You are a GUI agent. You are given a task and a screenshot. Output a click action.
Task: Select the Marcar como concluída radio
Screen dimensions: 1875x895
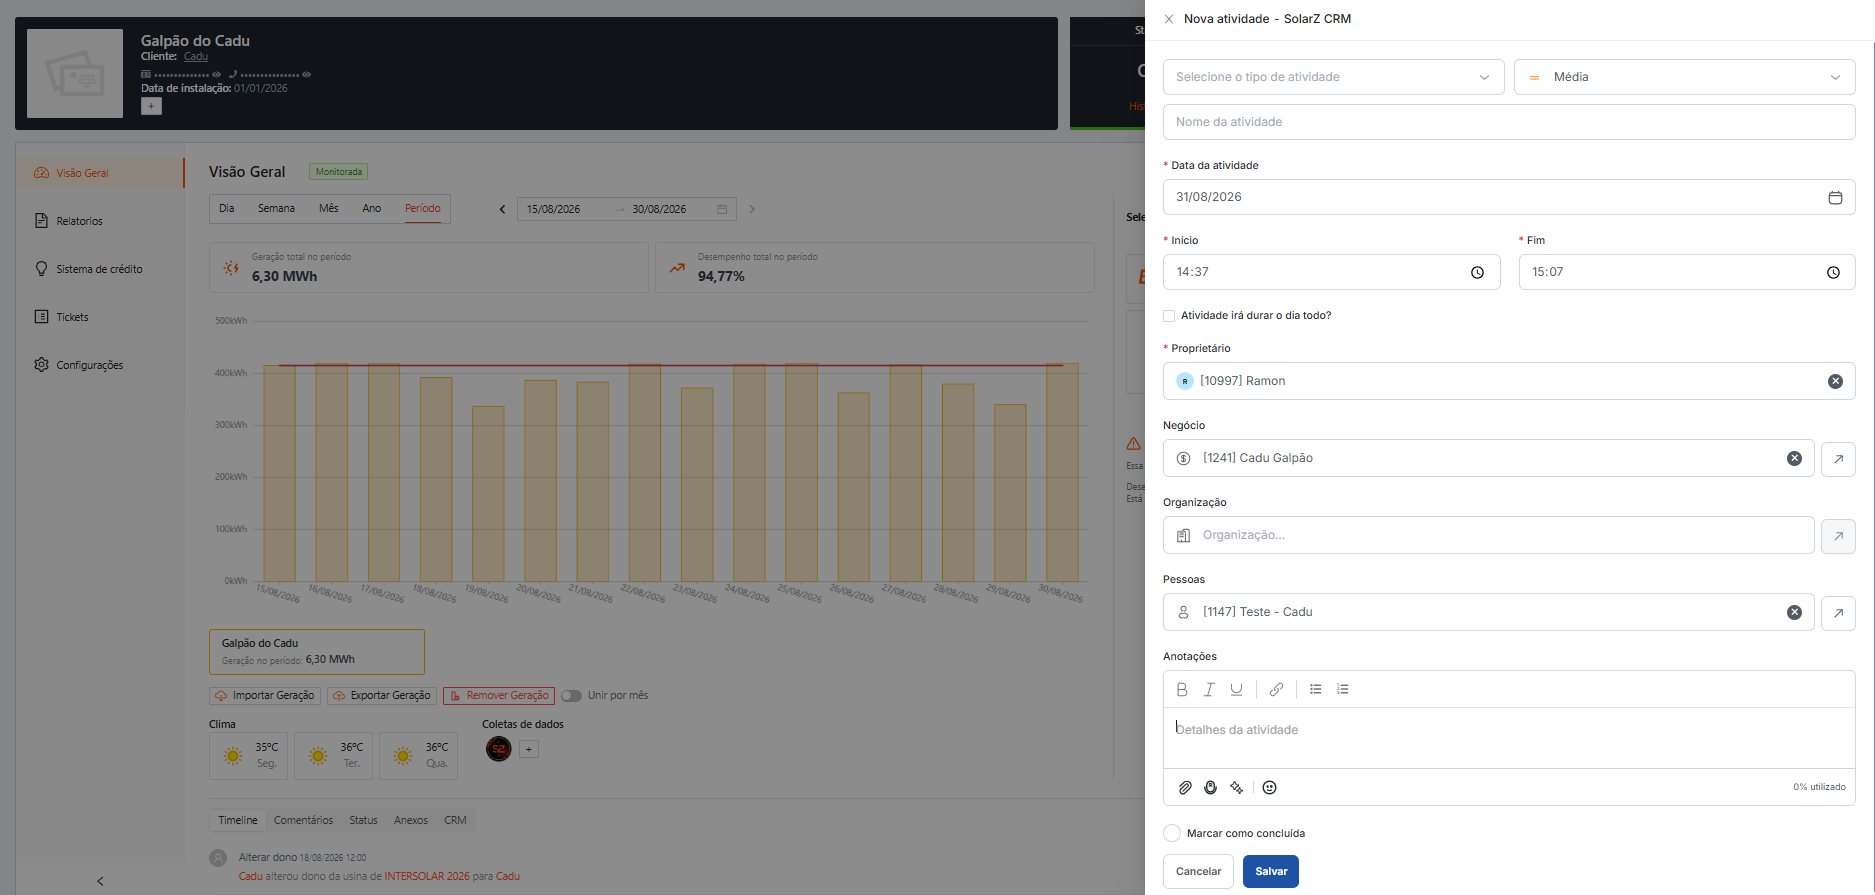pyautogui.click(x=1172, y=833)
